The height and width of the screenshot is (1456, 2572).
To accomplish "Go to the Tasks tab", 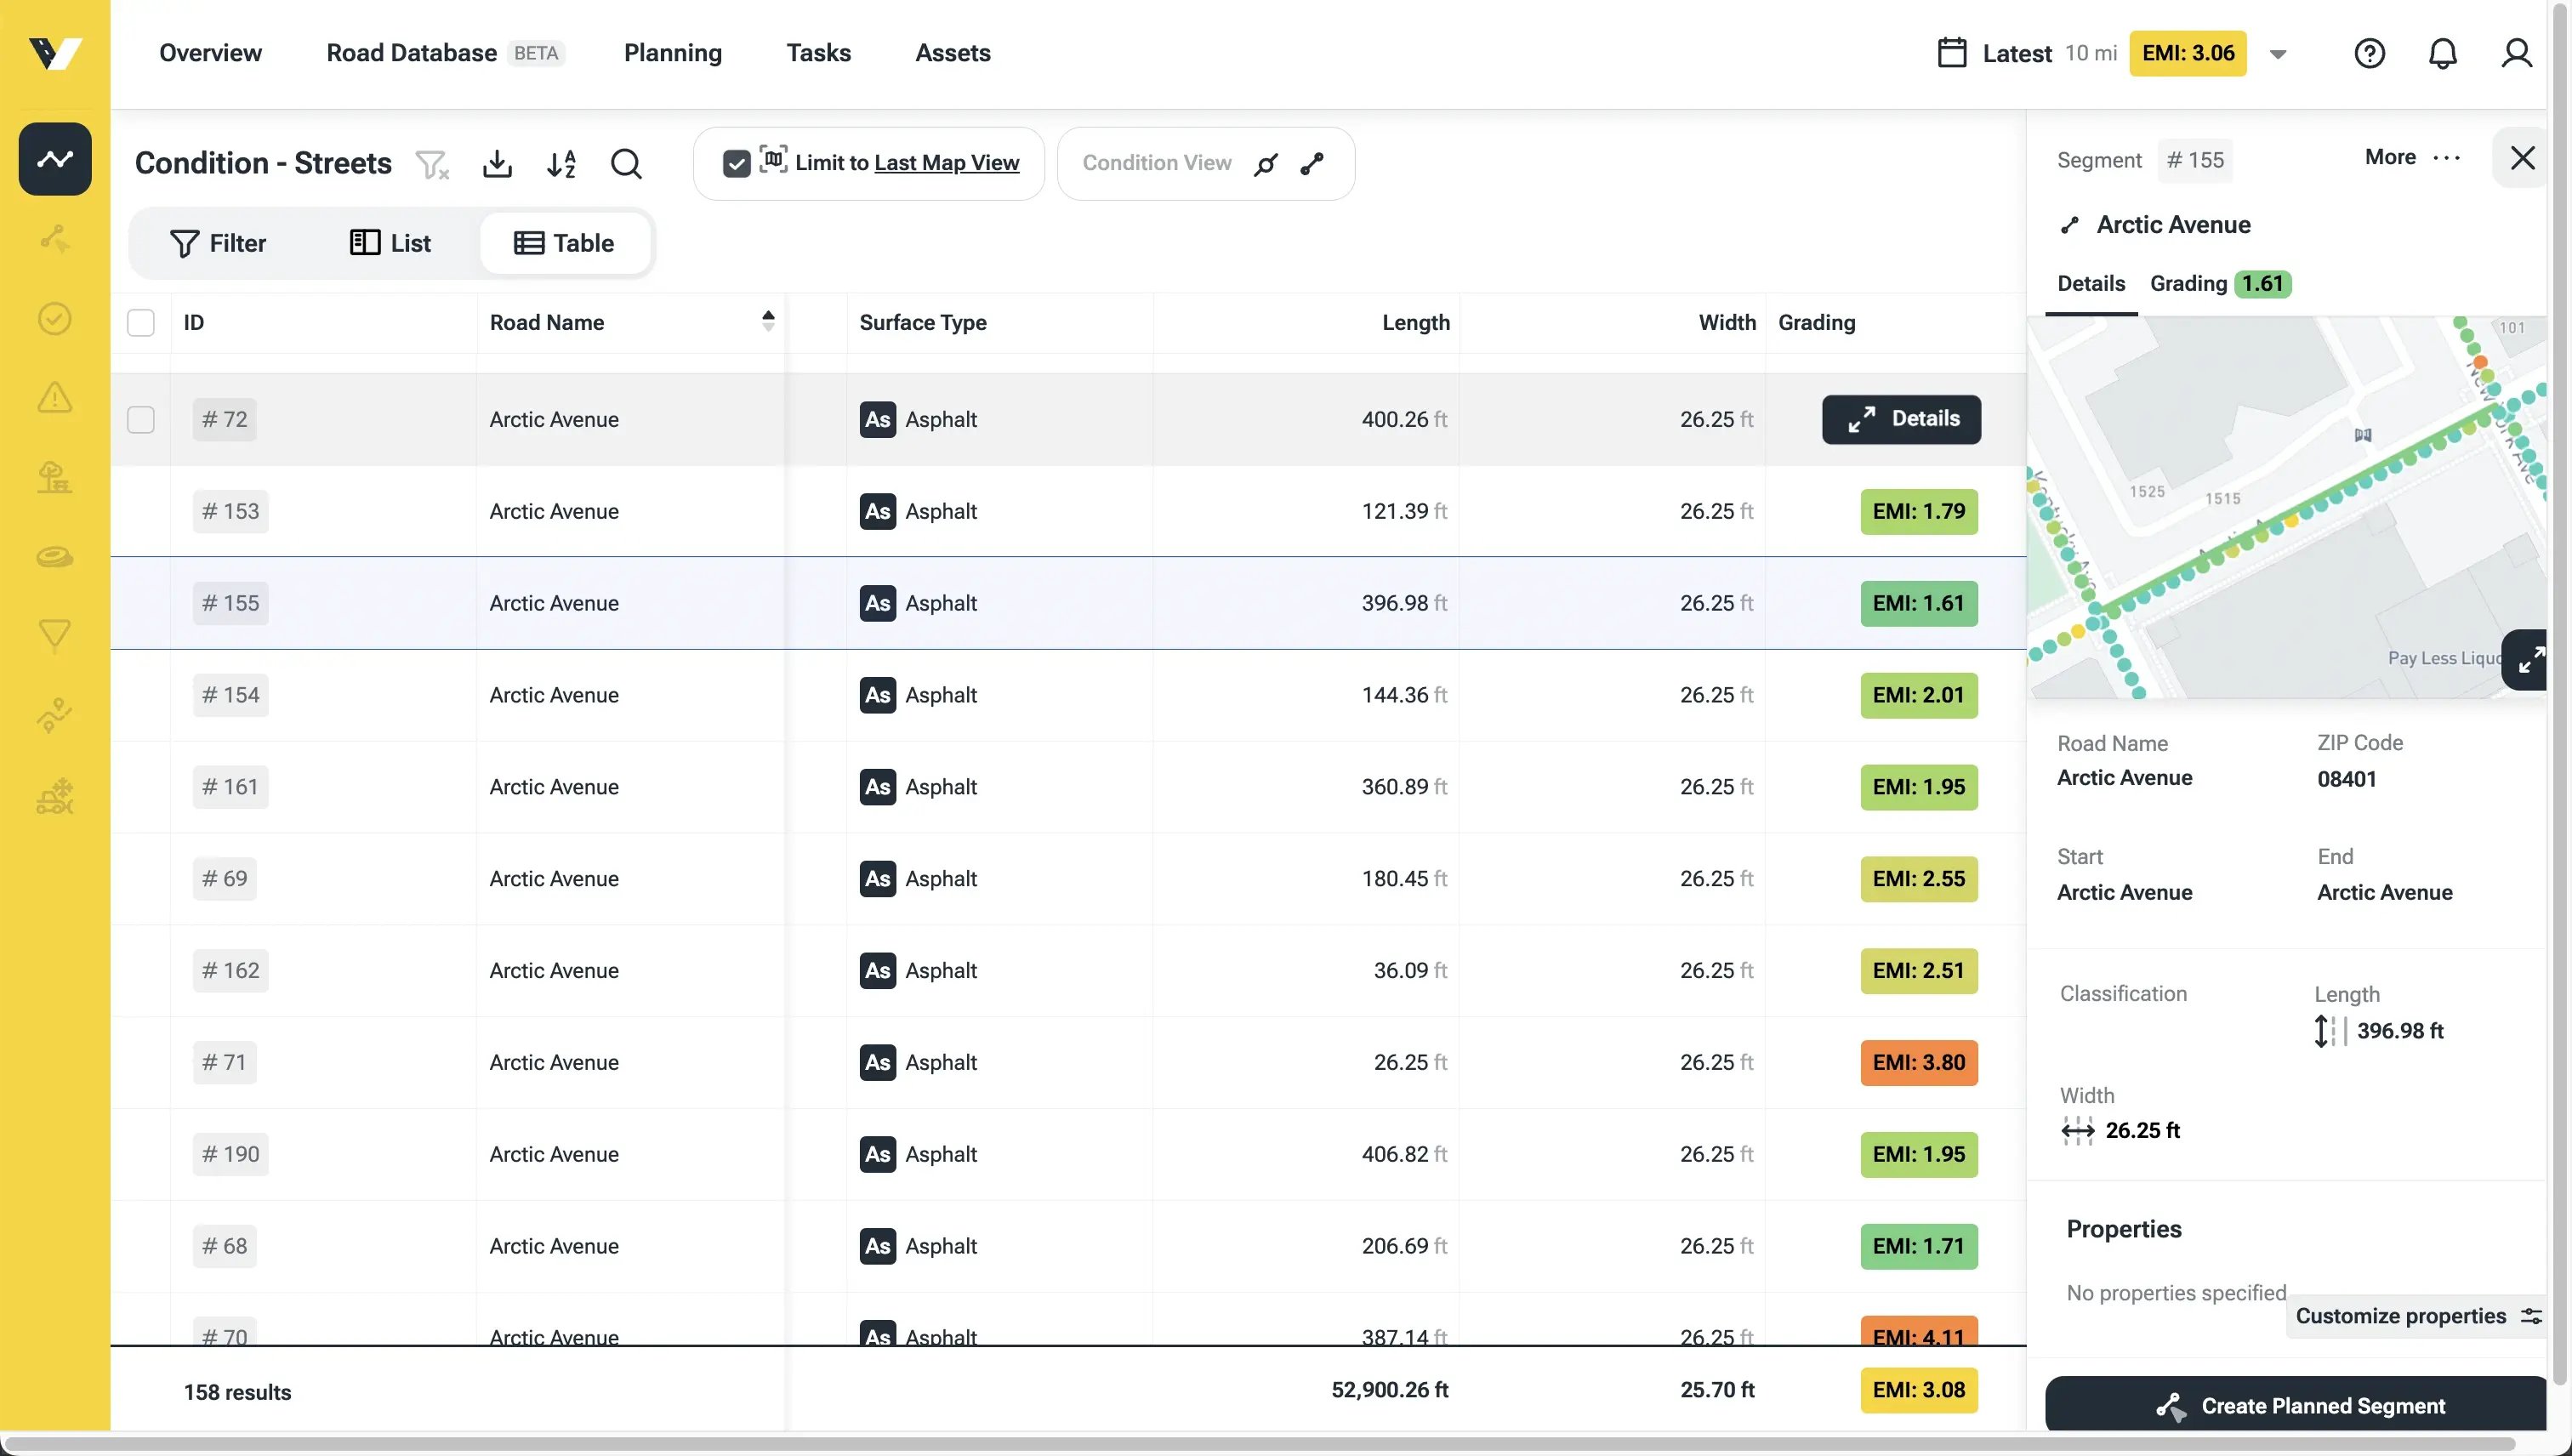I will [x=818, y=53].
